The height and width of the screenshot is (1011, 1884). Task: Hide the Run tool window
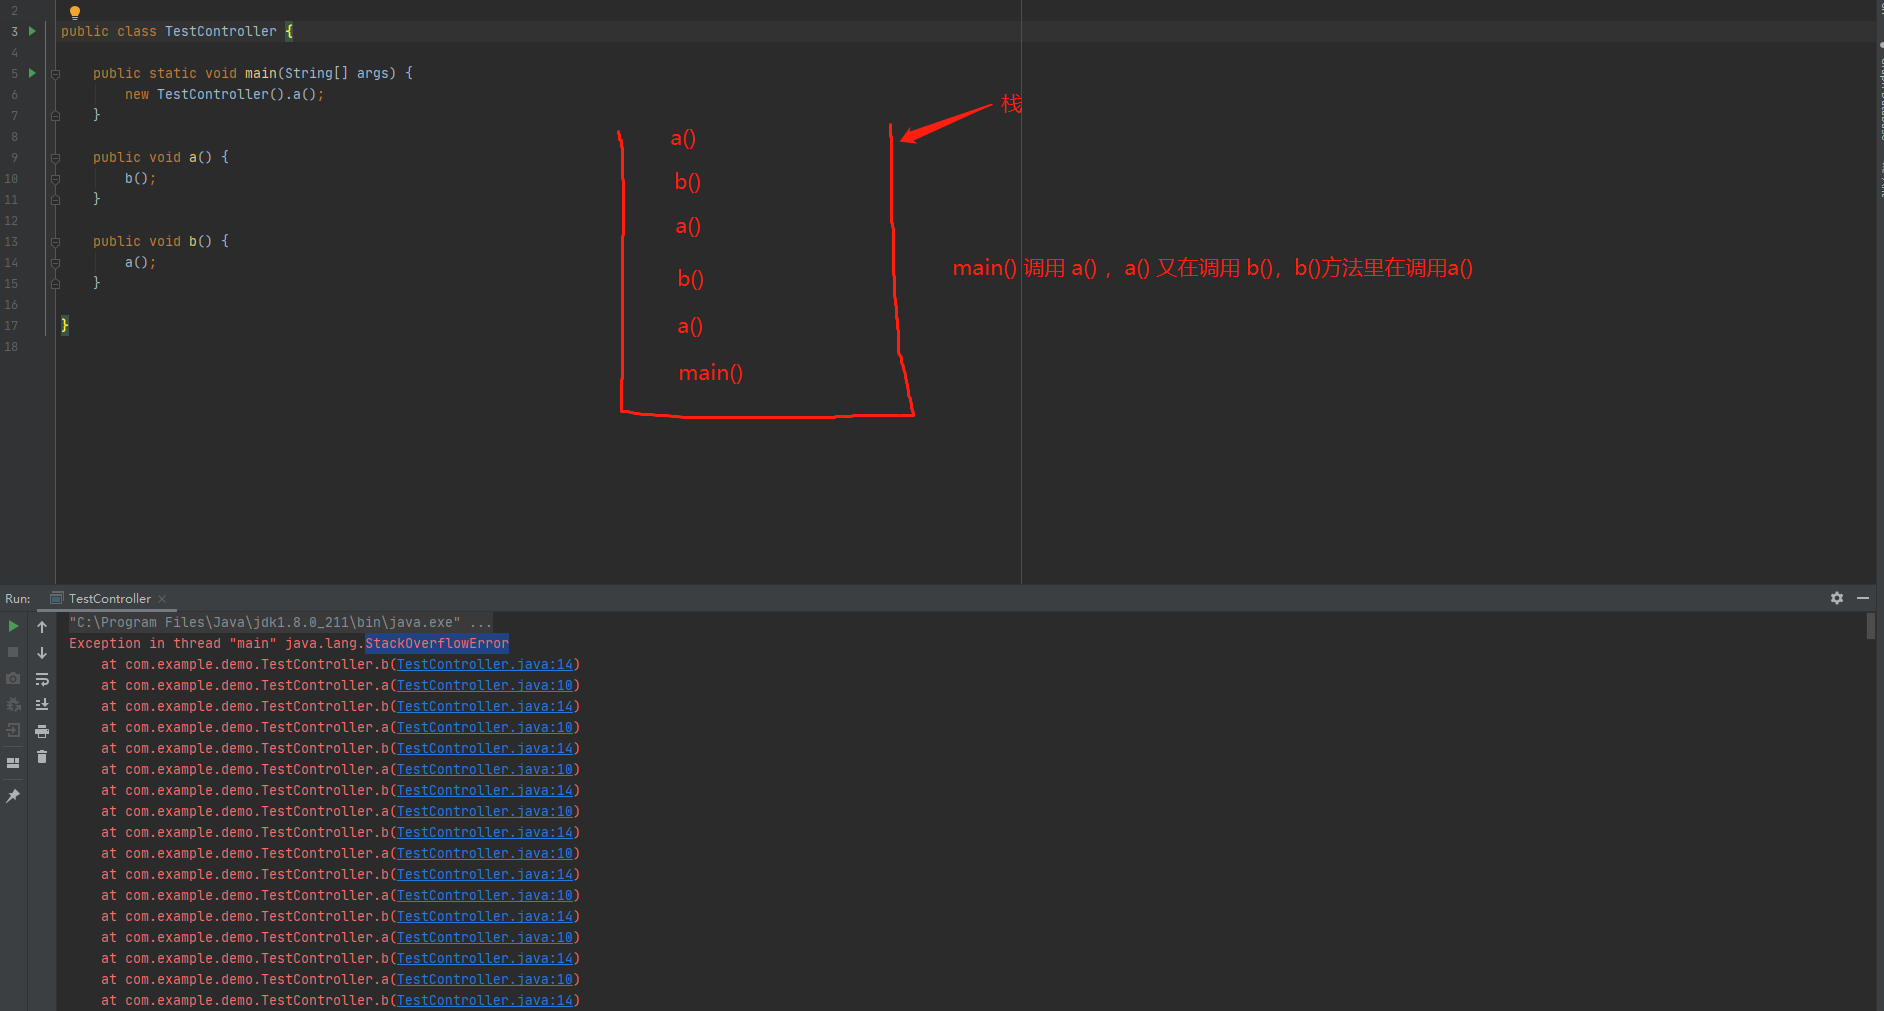[x=1863, y=598]
